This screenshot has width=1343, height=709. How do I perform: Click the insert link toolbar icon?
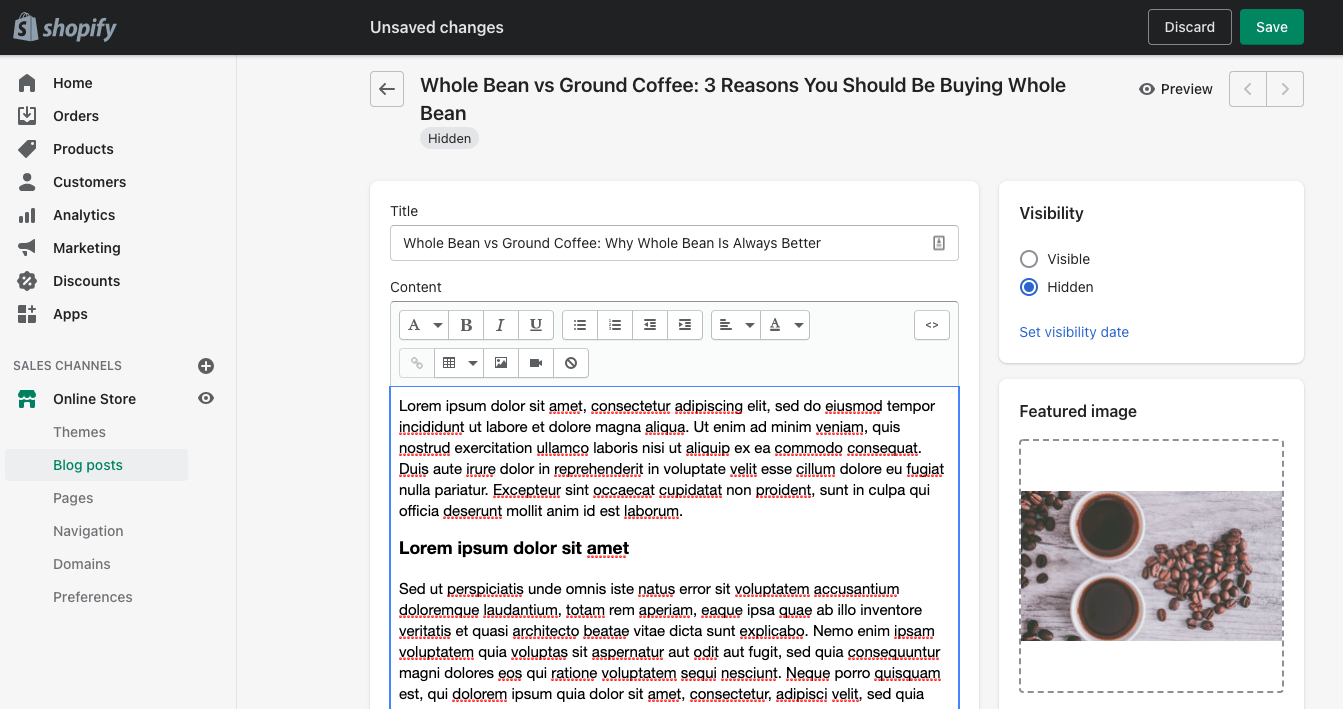coord(417,363)
